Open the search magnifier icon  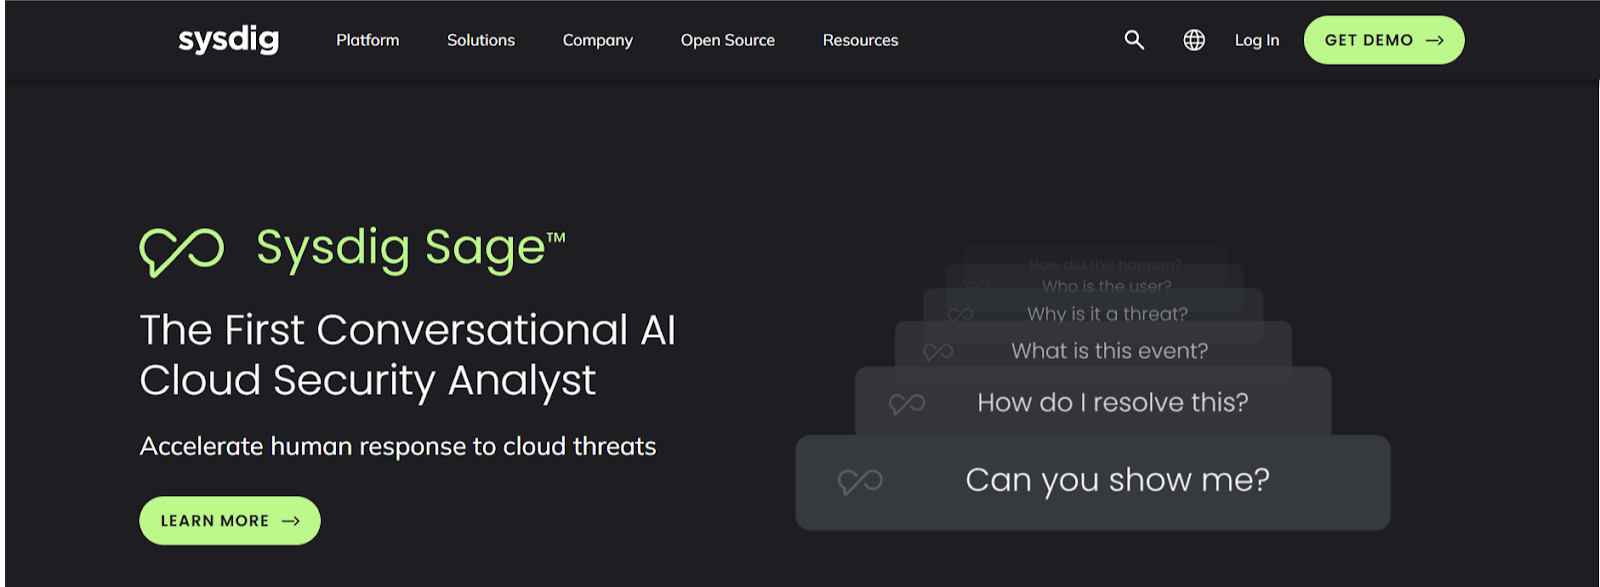click(1134, 40)
